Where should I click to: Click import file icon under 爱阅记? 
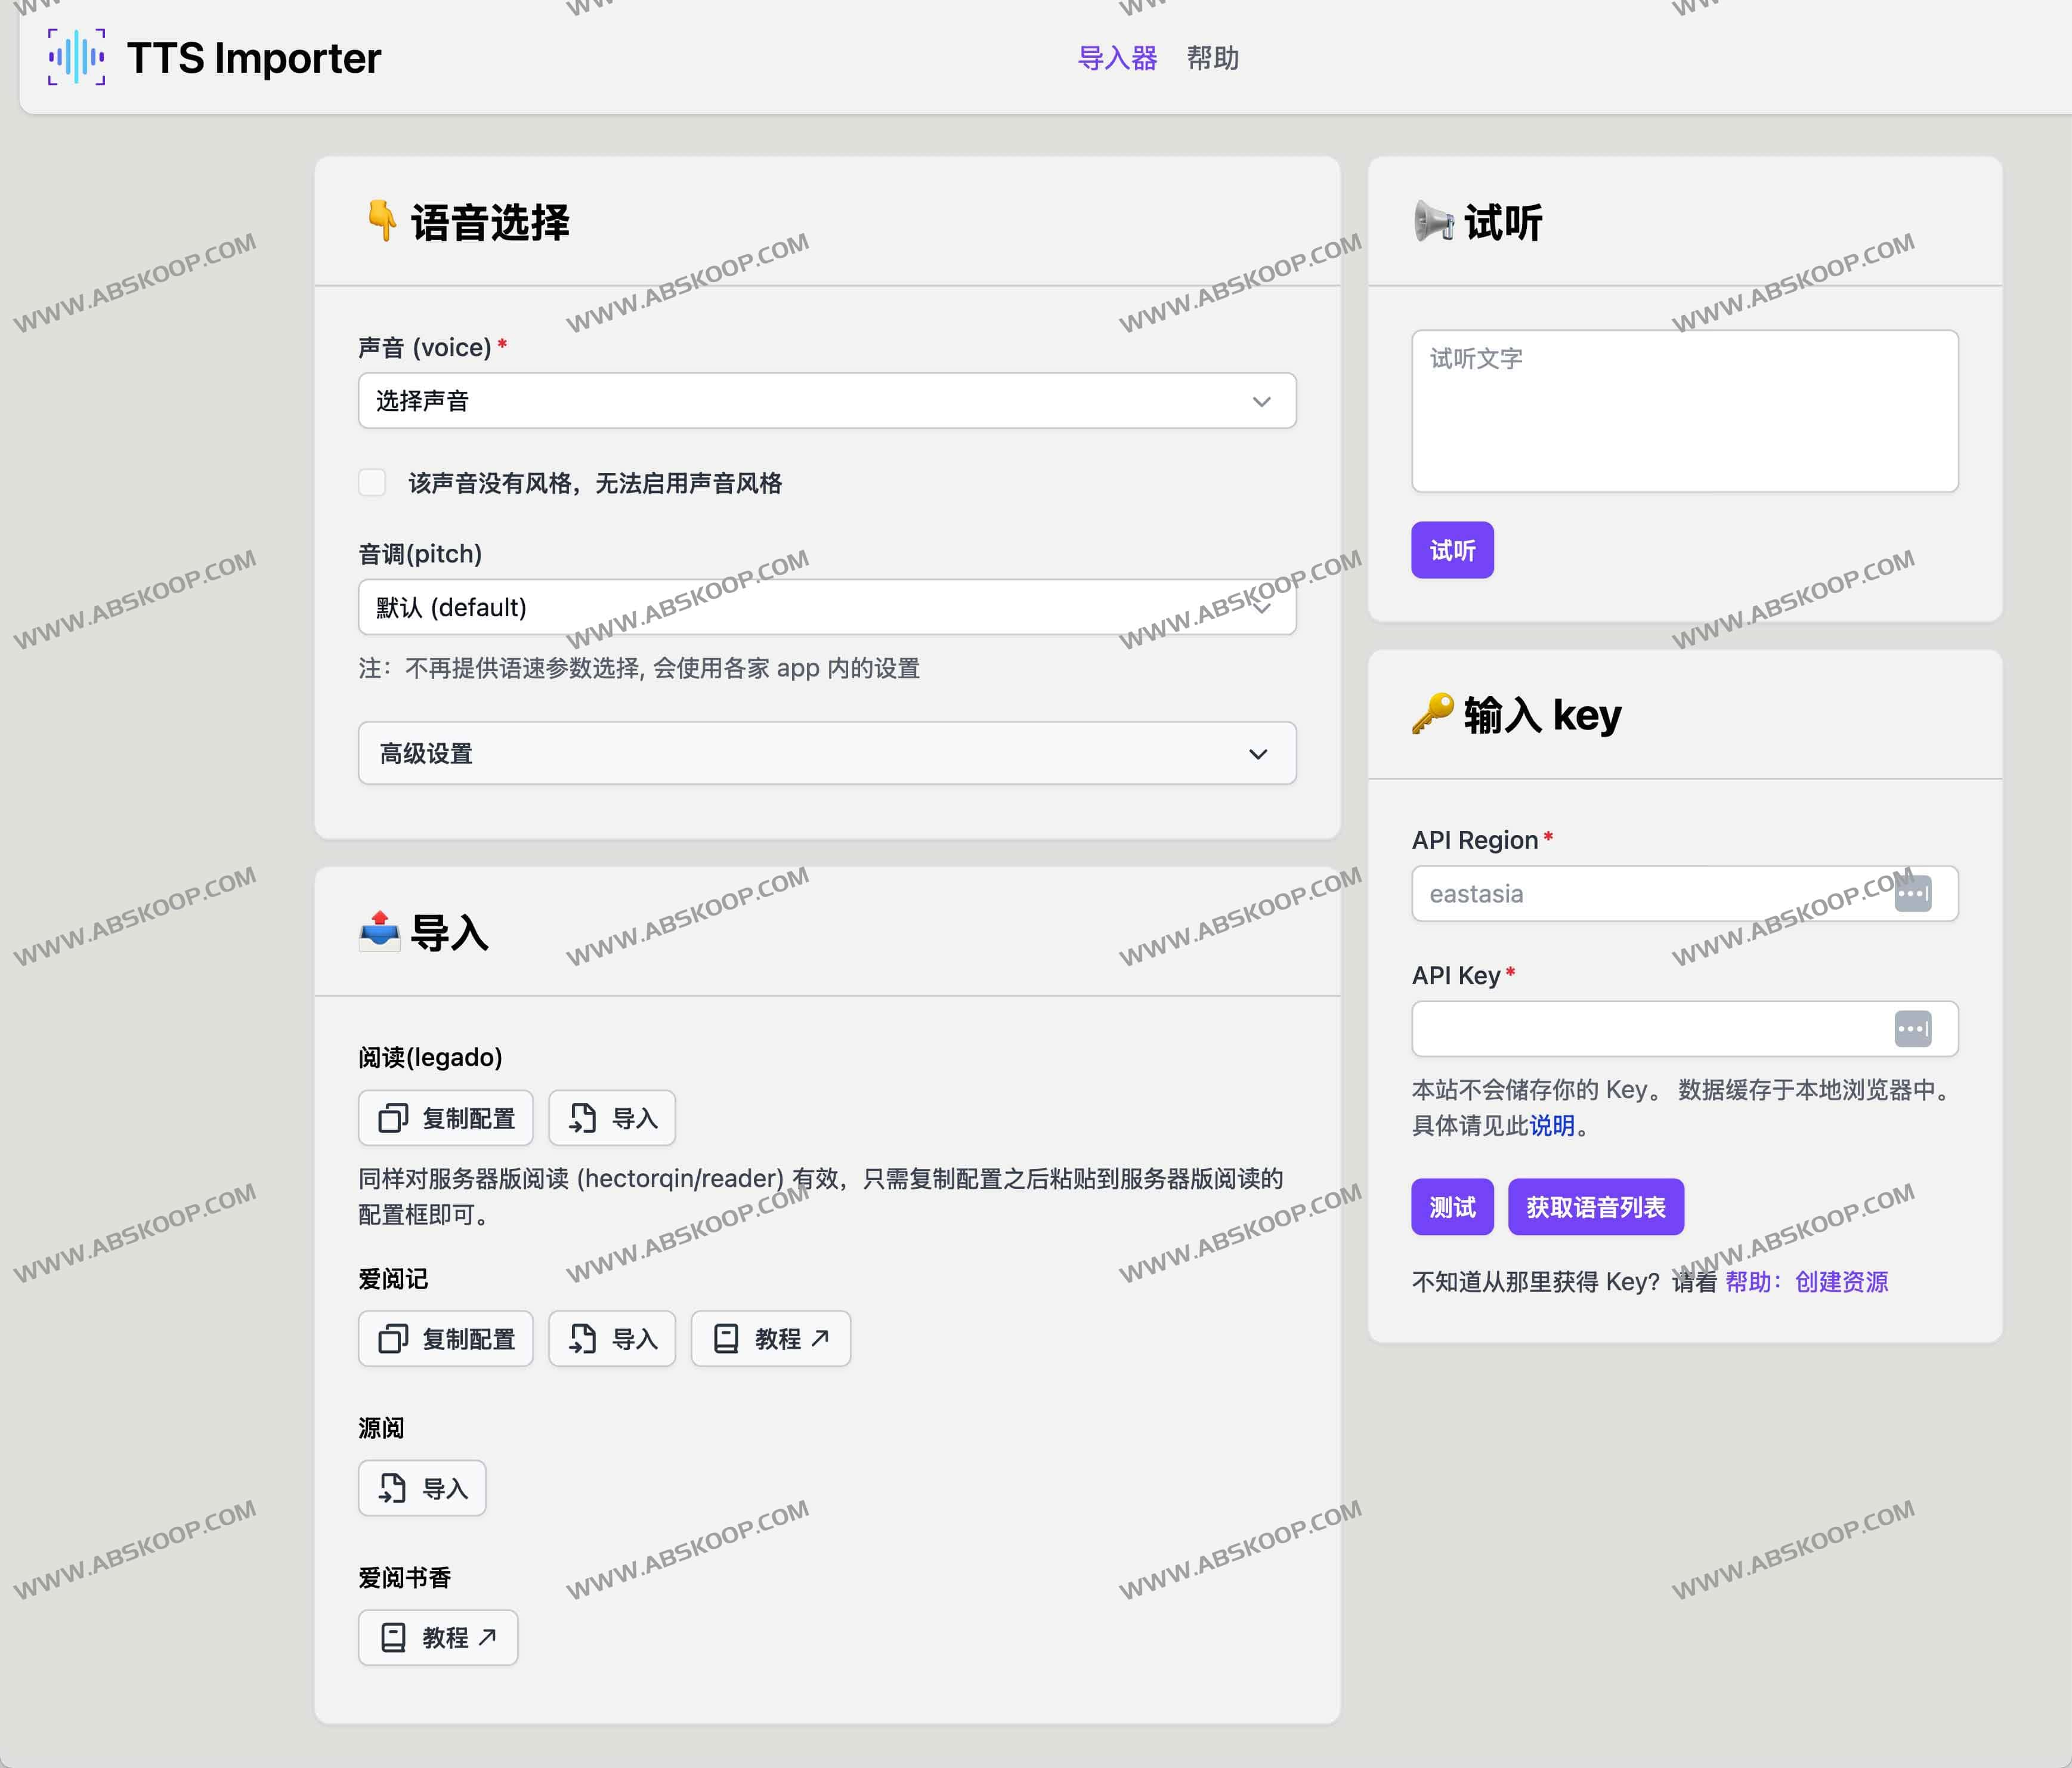(582, 1339)
